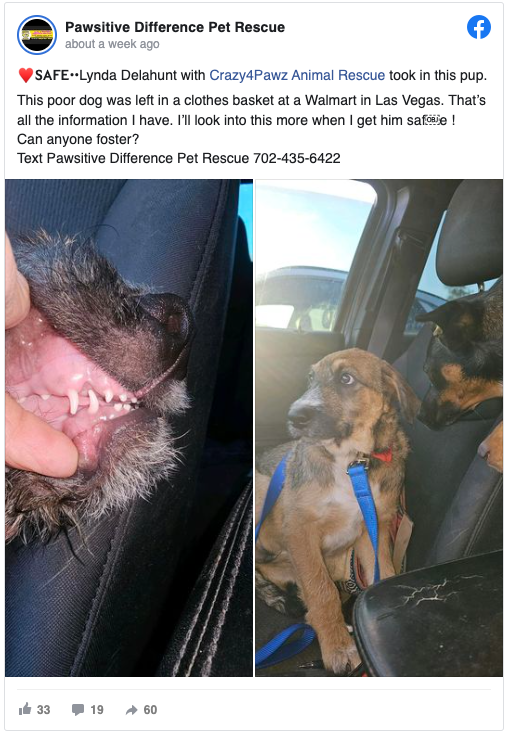Click the thumbs-up like icon
This screenshot has height=733, width=506.
coord(25,709)
